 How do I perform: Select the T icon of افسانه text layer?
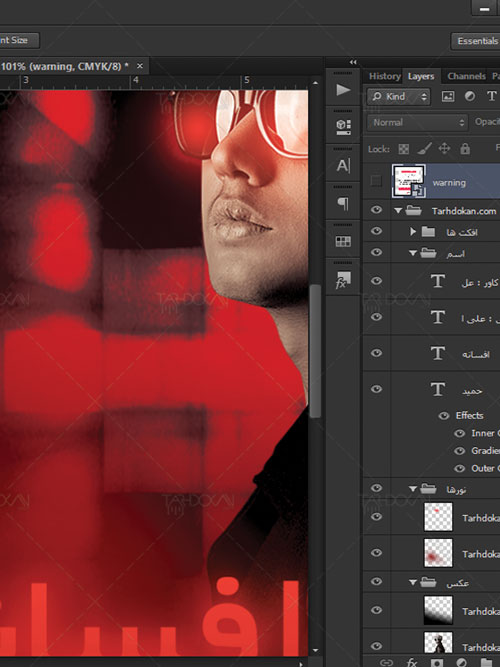(x=438, y=353)
